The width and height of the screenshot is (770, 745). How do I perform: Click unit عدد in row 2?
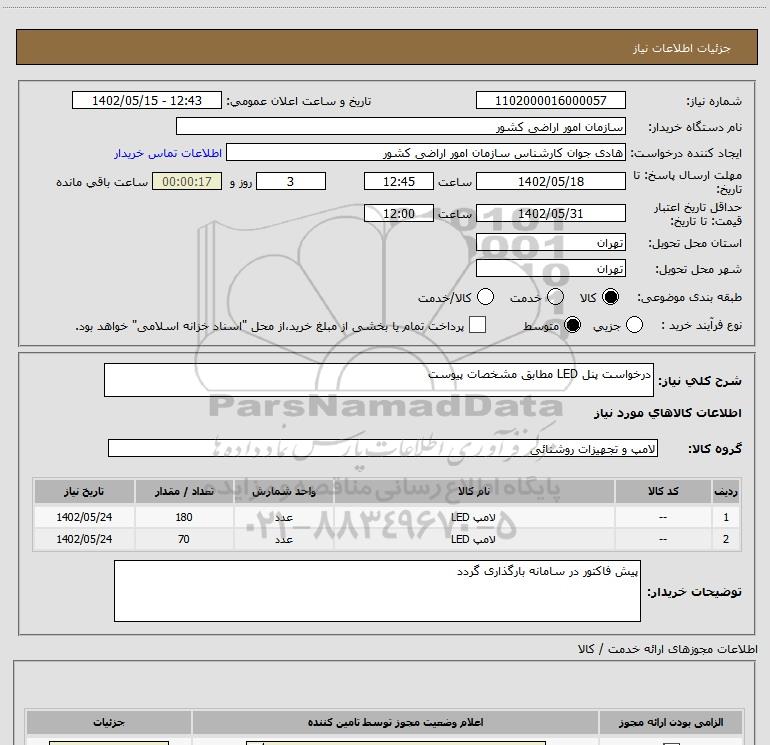(x=284, y=539)
